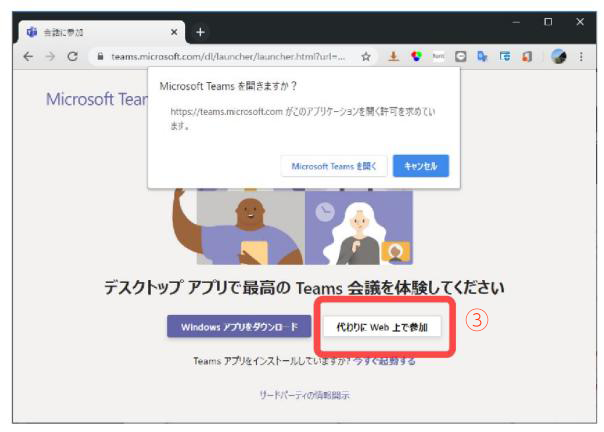Open a new browser tab
The width and height of the screenshot is (604, 432).
[x=200, y=31]
